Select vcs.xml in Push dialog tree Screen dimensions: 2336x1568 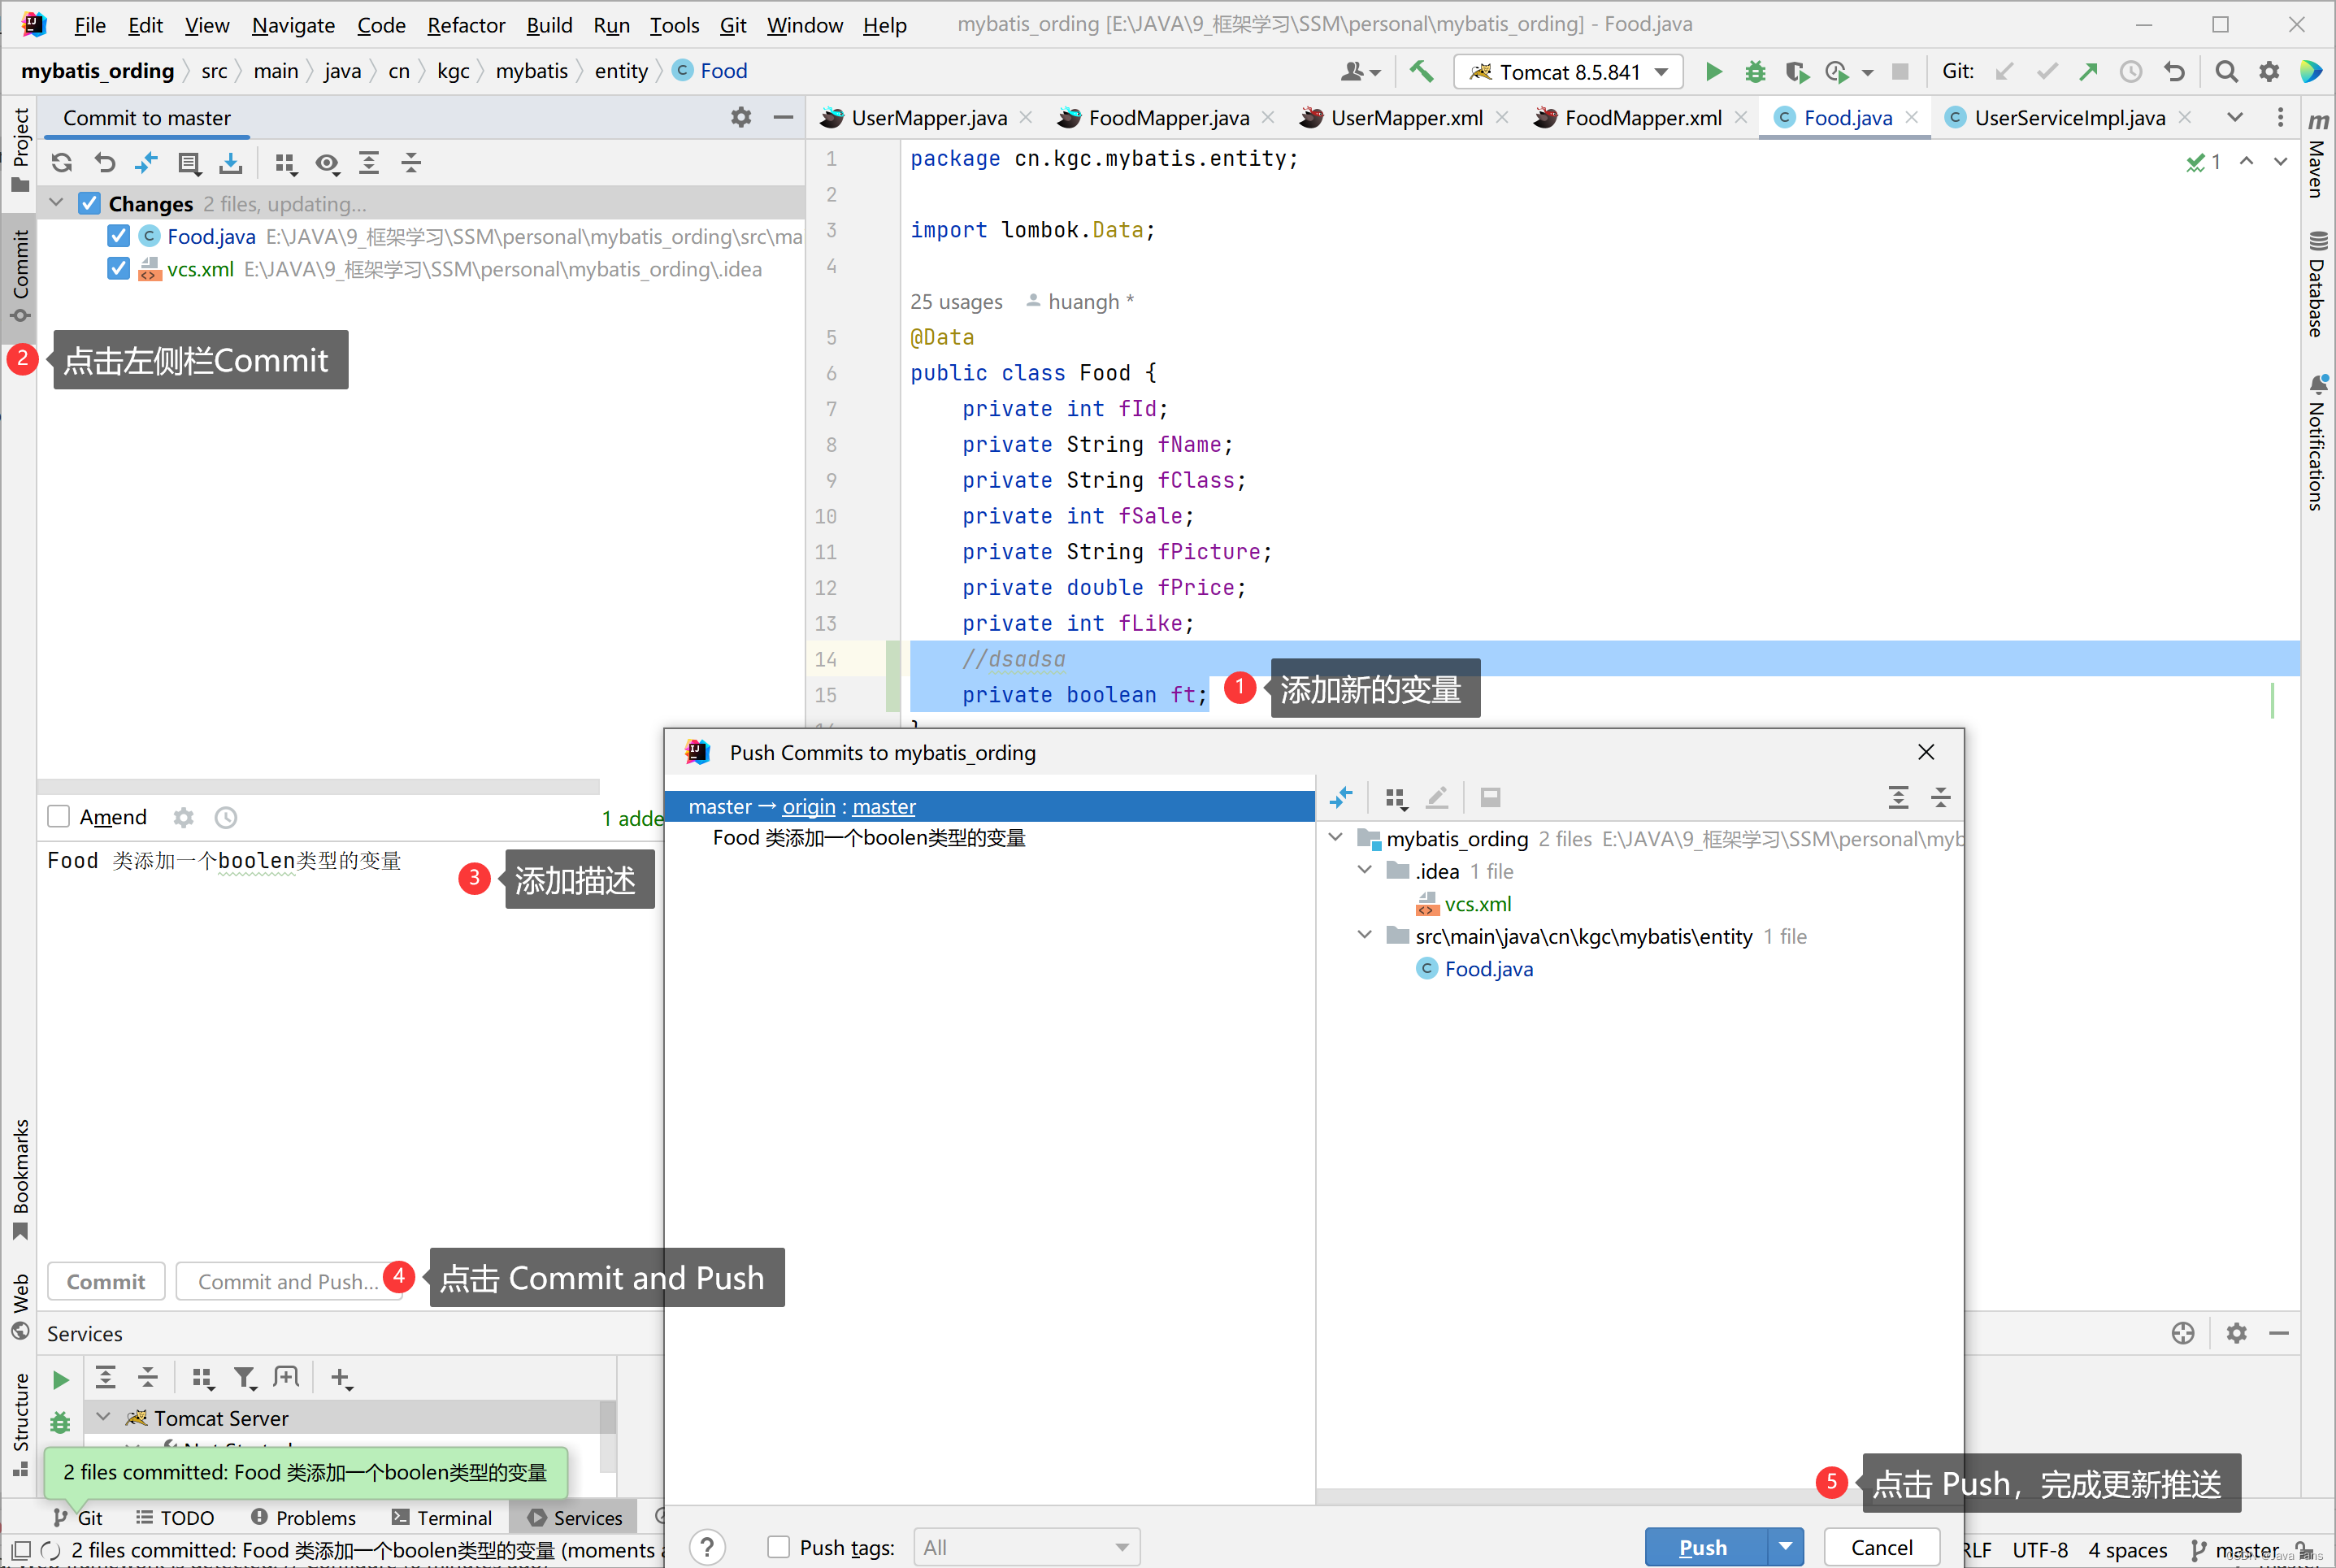(1477, 903)
